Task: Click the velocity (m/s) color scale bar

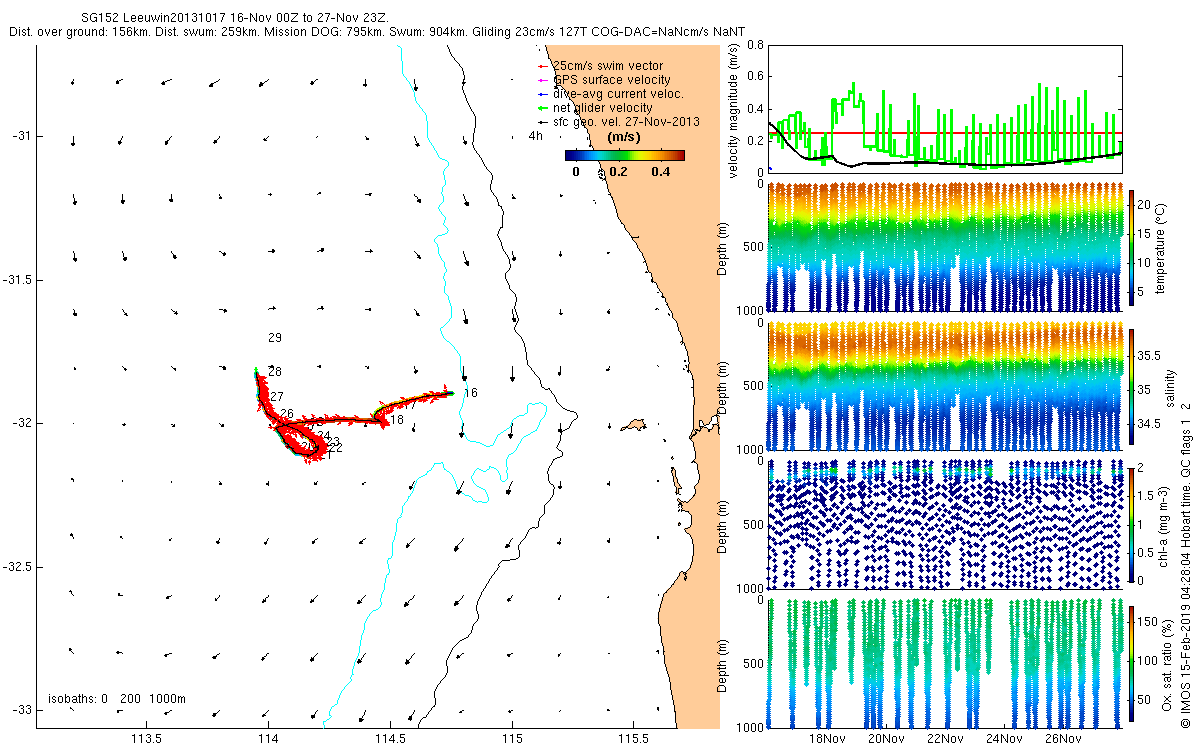Action: (625, 155)
